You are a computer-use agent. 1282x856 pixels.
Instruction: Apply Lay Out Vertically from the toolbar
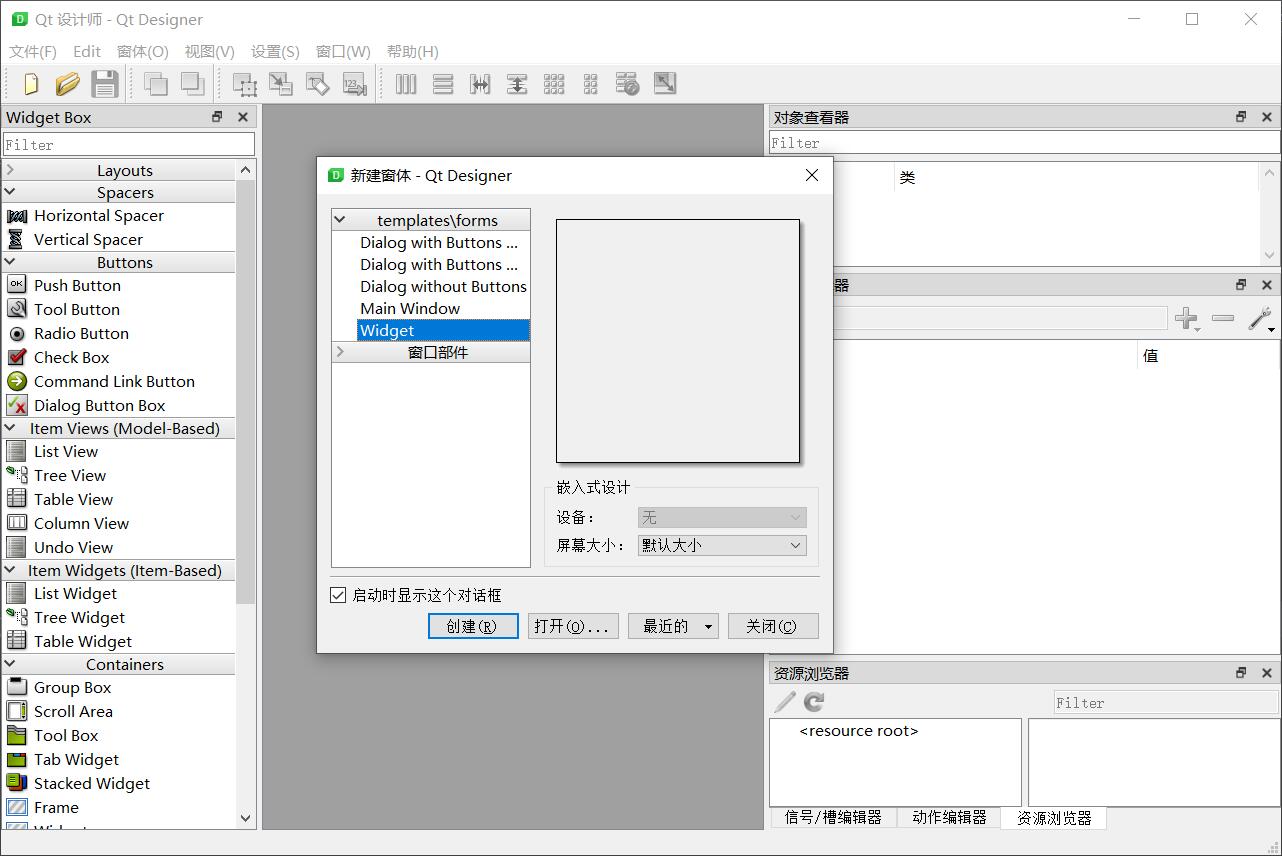pos(441,84)
